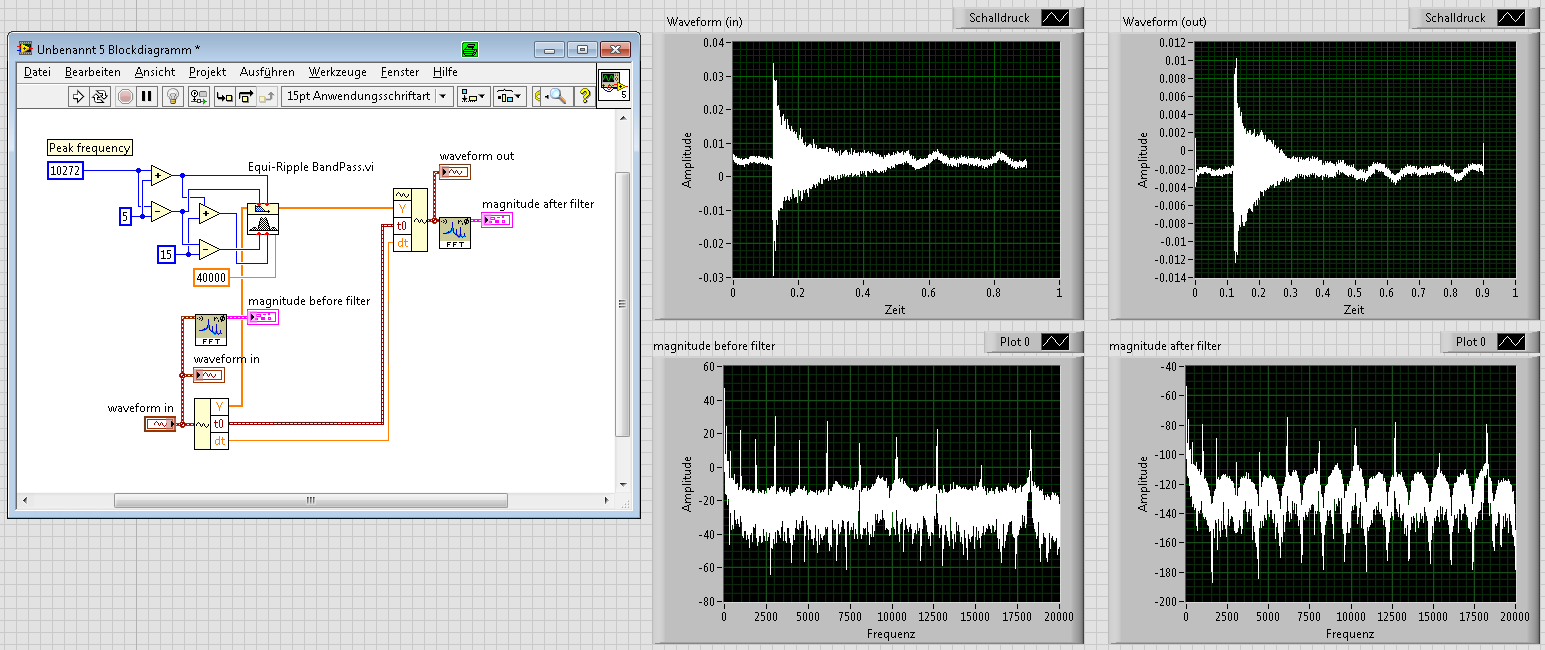Image resolution: width=1545 pixels, height=650 pixels.
Task: Abort execution with the red stop button
Action: coord(125,96)
